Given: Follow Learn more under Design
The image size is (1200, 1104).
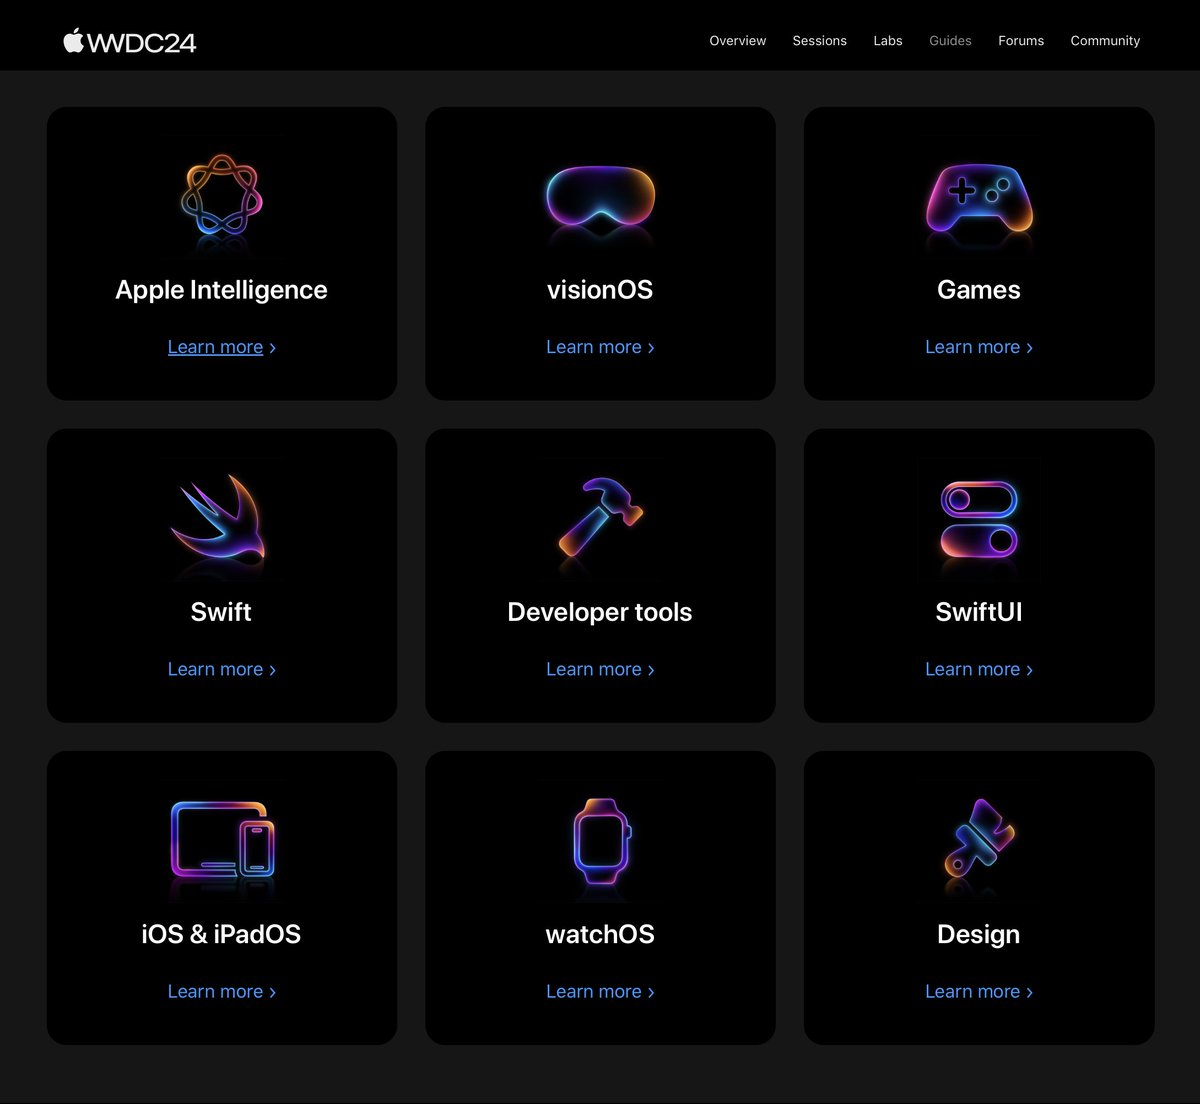Looking at the screenshot, I should coord(979,991).
